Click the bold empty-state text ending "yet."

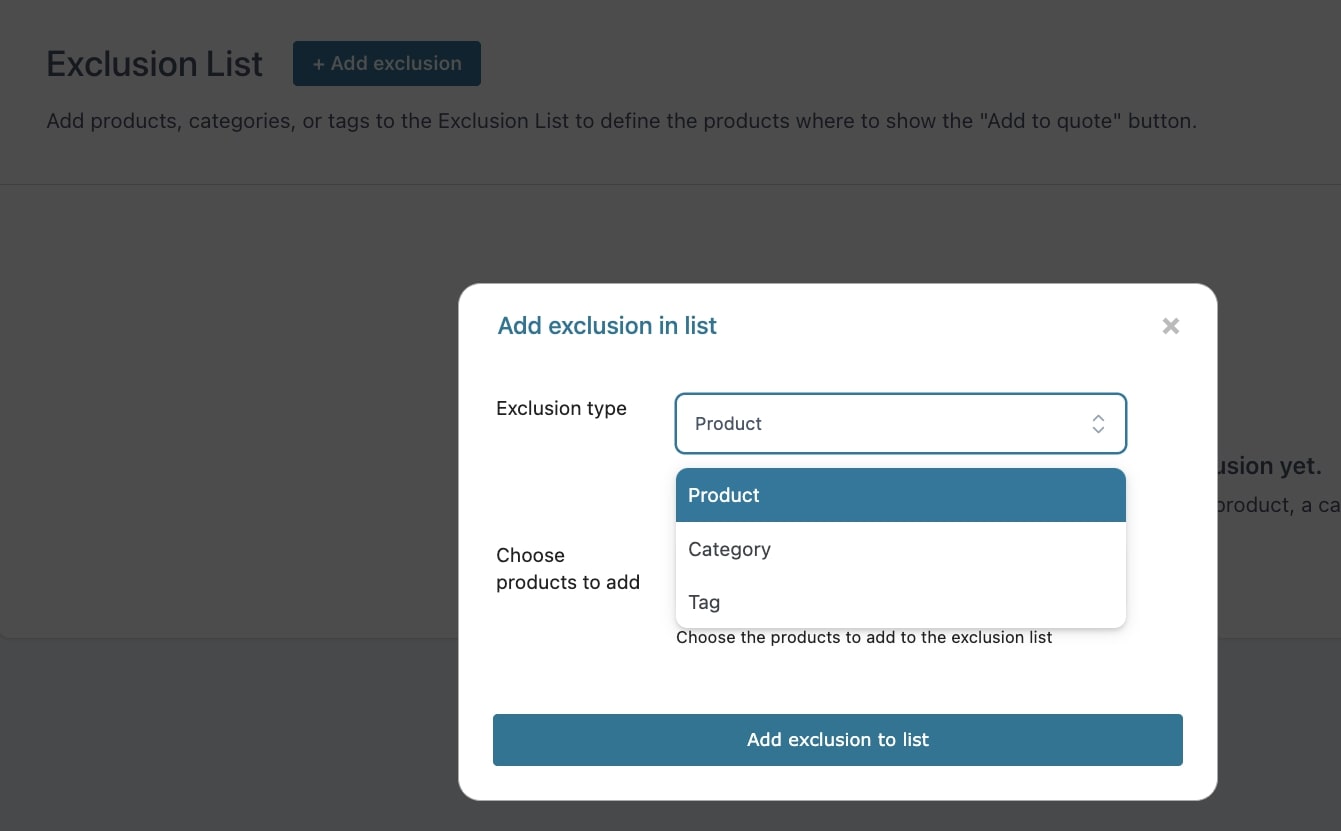[x=1270, y=466]
